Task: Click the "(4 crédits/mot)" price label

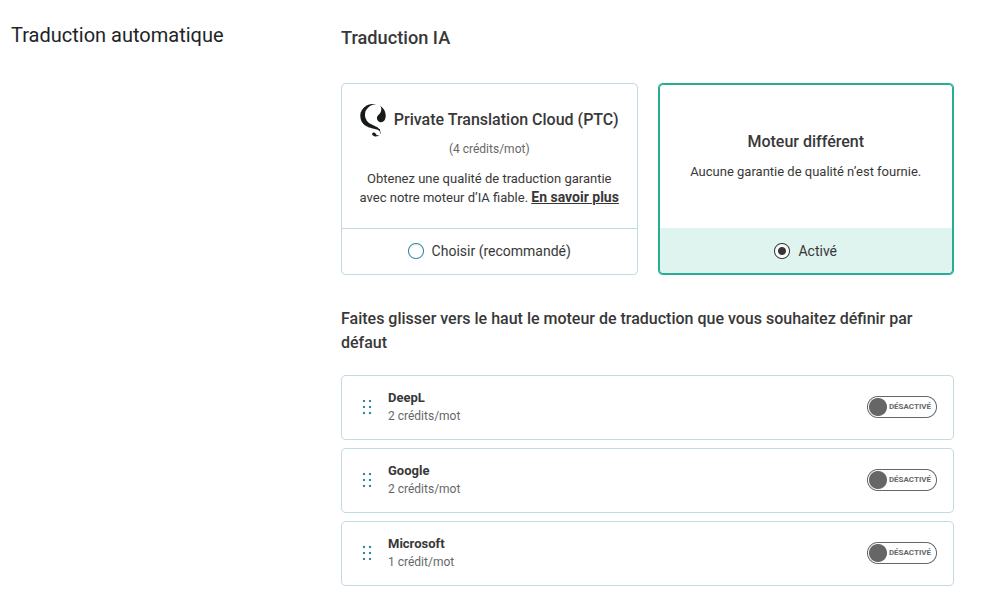Action: 489,149
